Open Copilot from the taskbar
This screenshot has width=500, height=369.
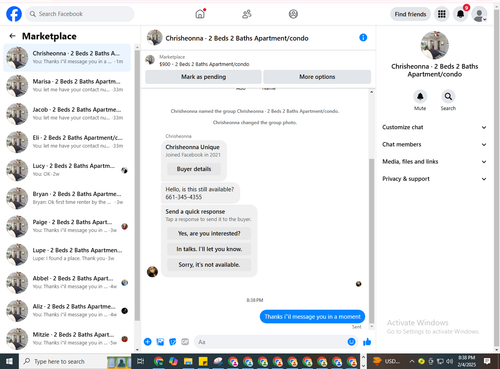173,361
